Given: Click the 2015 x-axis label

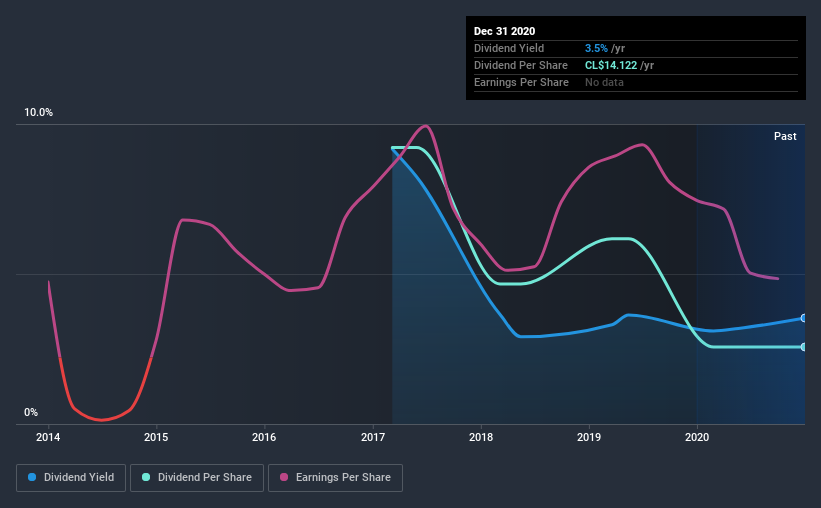Looking at the screenshot, I should point(156,437).
